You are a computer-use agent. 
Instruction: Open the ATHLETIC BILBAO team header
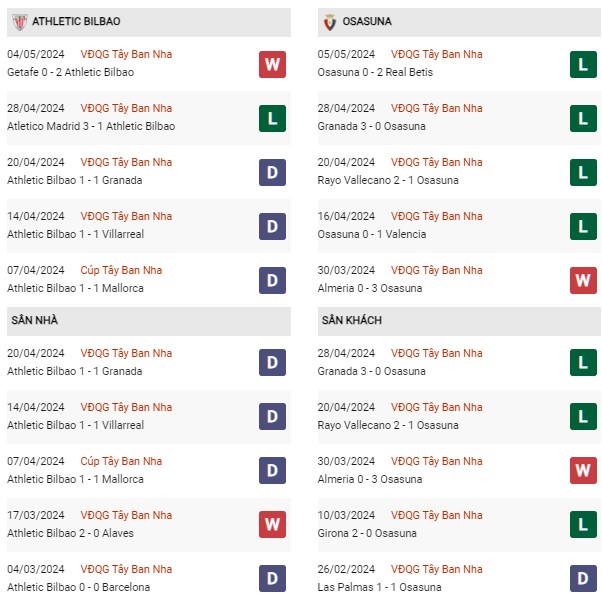click(149, 22)
